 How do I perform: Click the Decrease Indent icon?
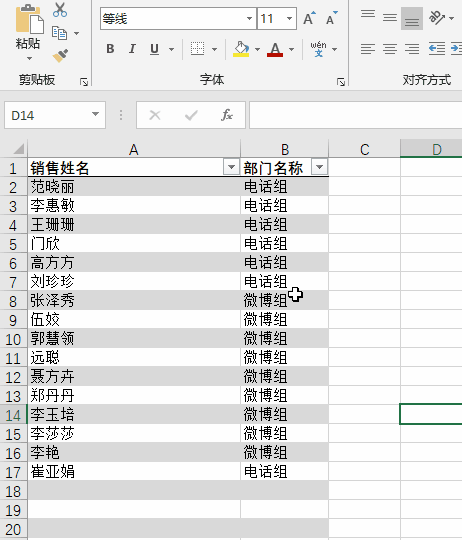tap(437, 49)
